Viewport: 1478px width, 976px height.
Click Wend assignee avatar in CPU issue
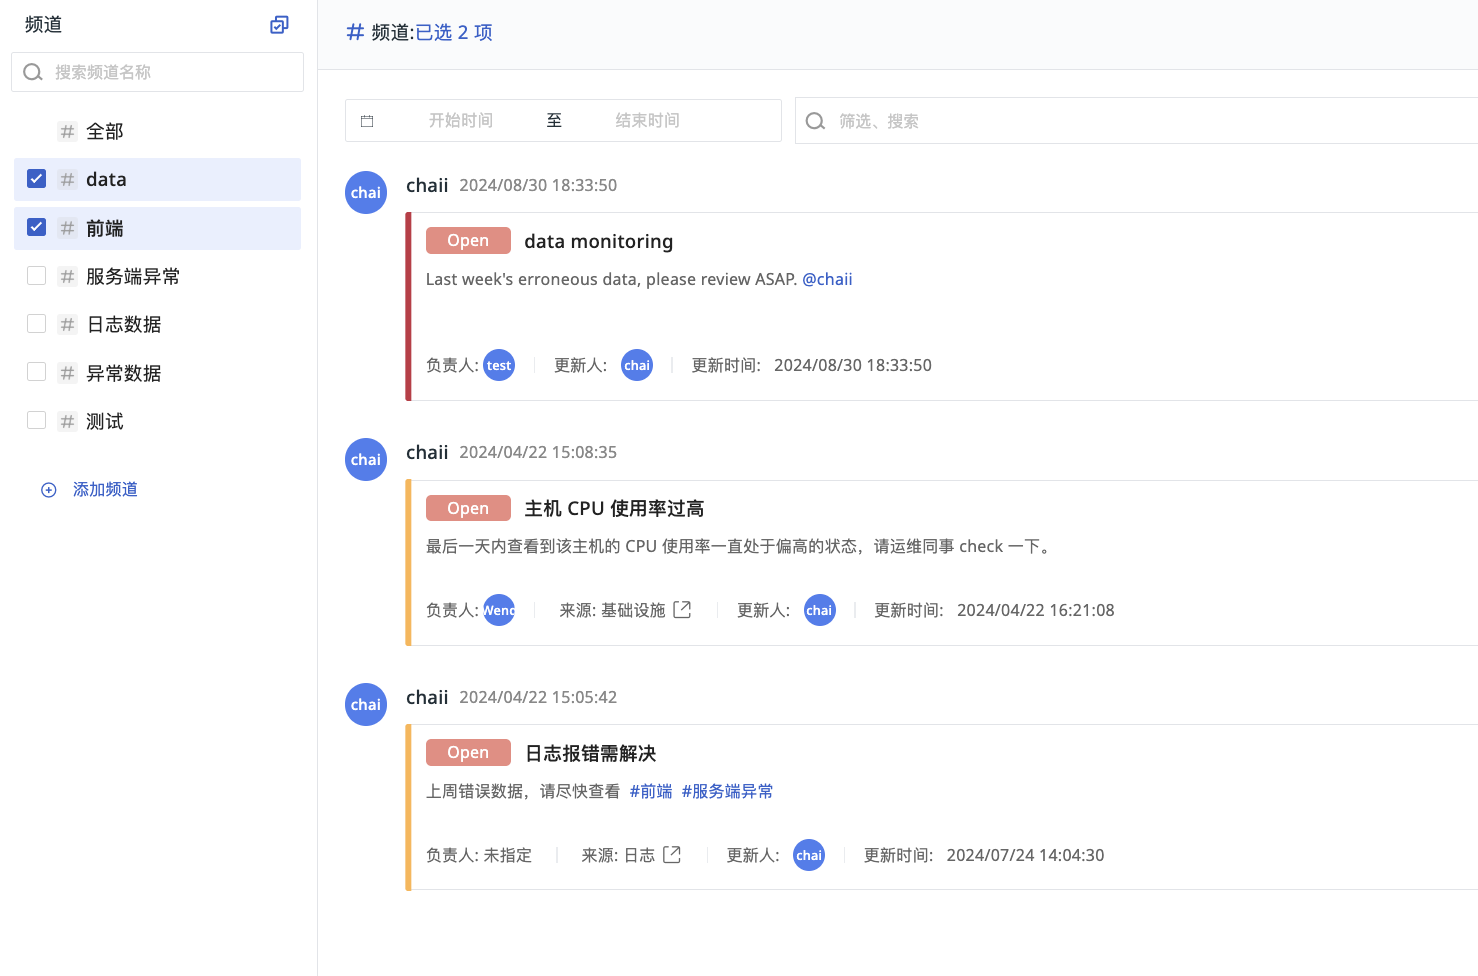tap(499, 610)
